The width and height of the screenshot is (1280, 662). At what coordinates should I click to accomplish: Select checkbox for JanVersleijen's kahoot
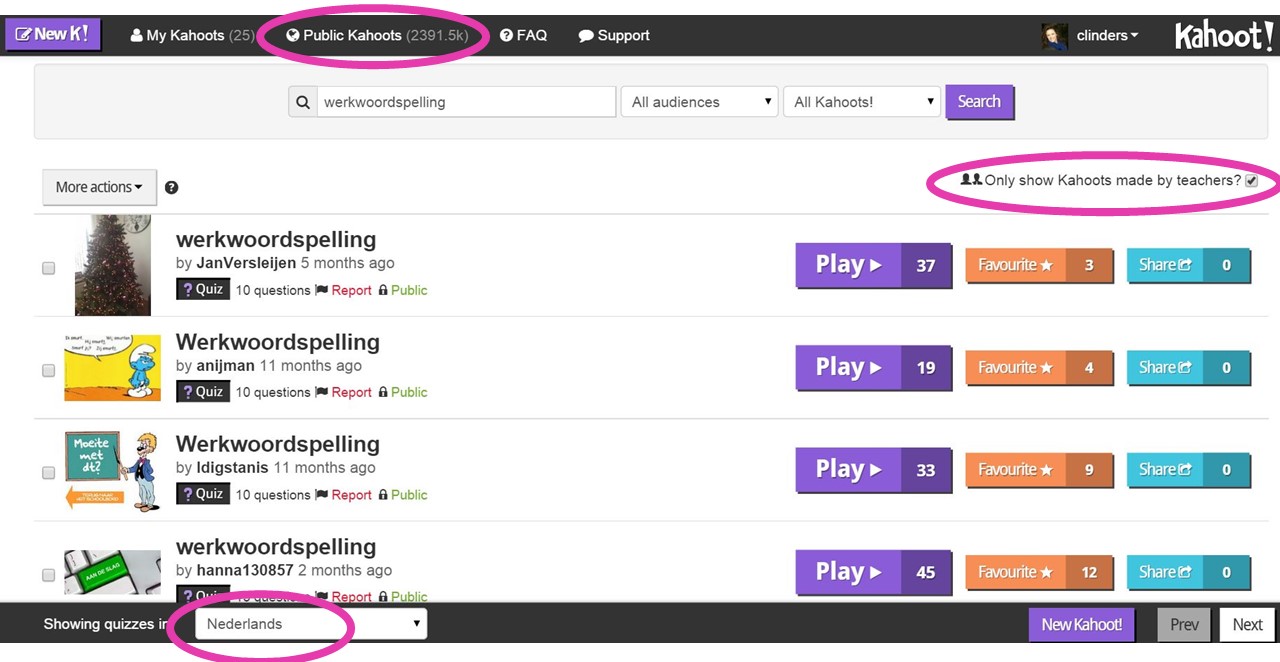[48, 268]
